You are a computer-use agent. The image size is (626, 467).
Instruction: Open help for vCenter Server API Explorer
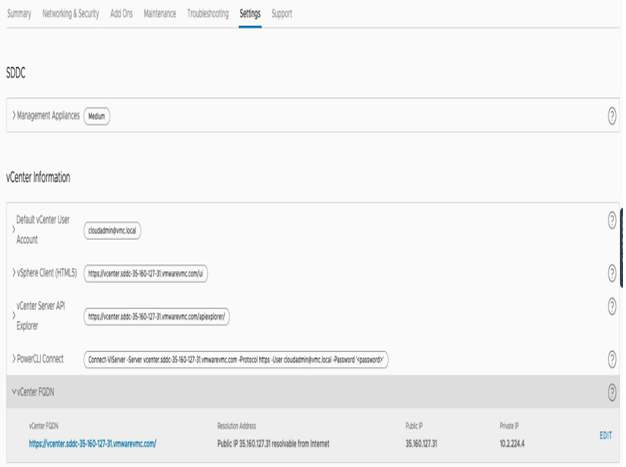(x=612, y=306)
